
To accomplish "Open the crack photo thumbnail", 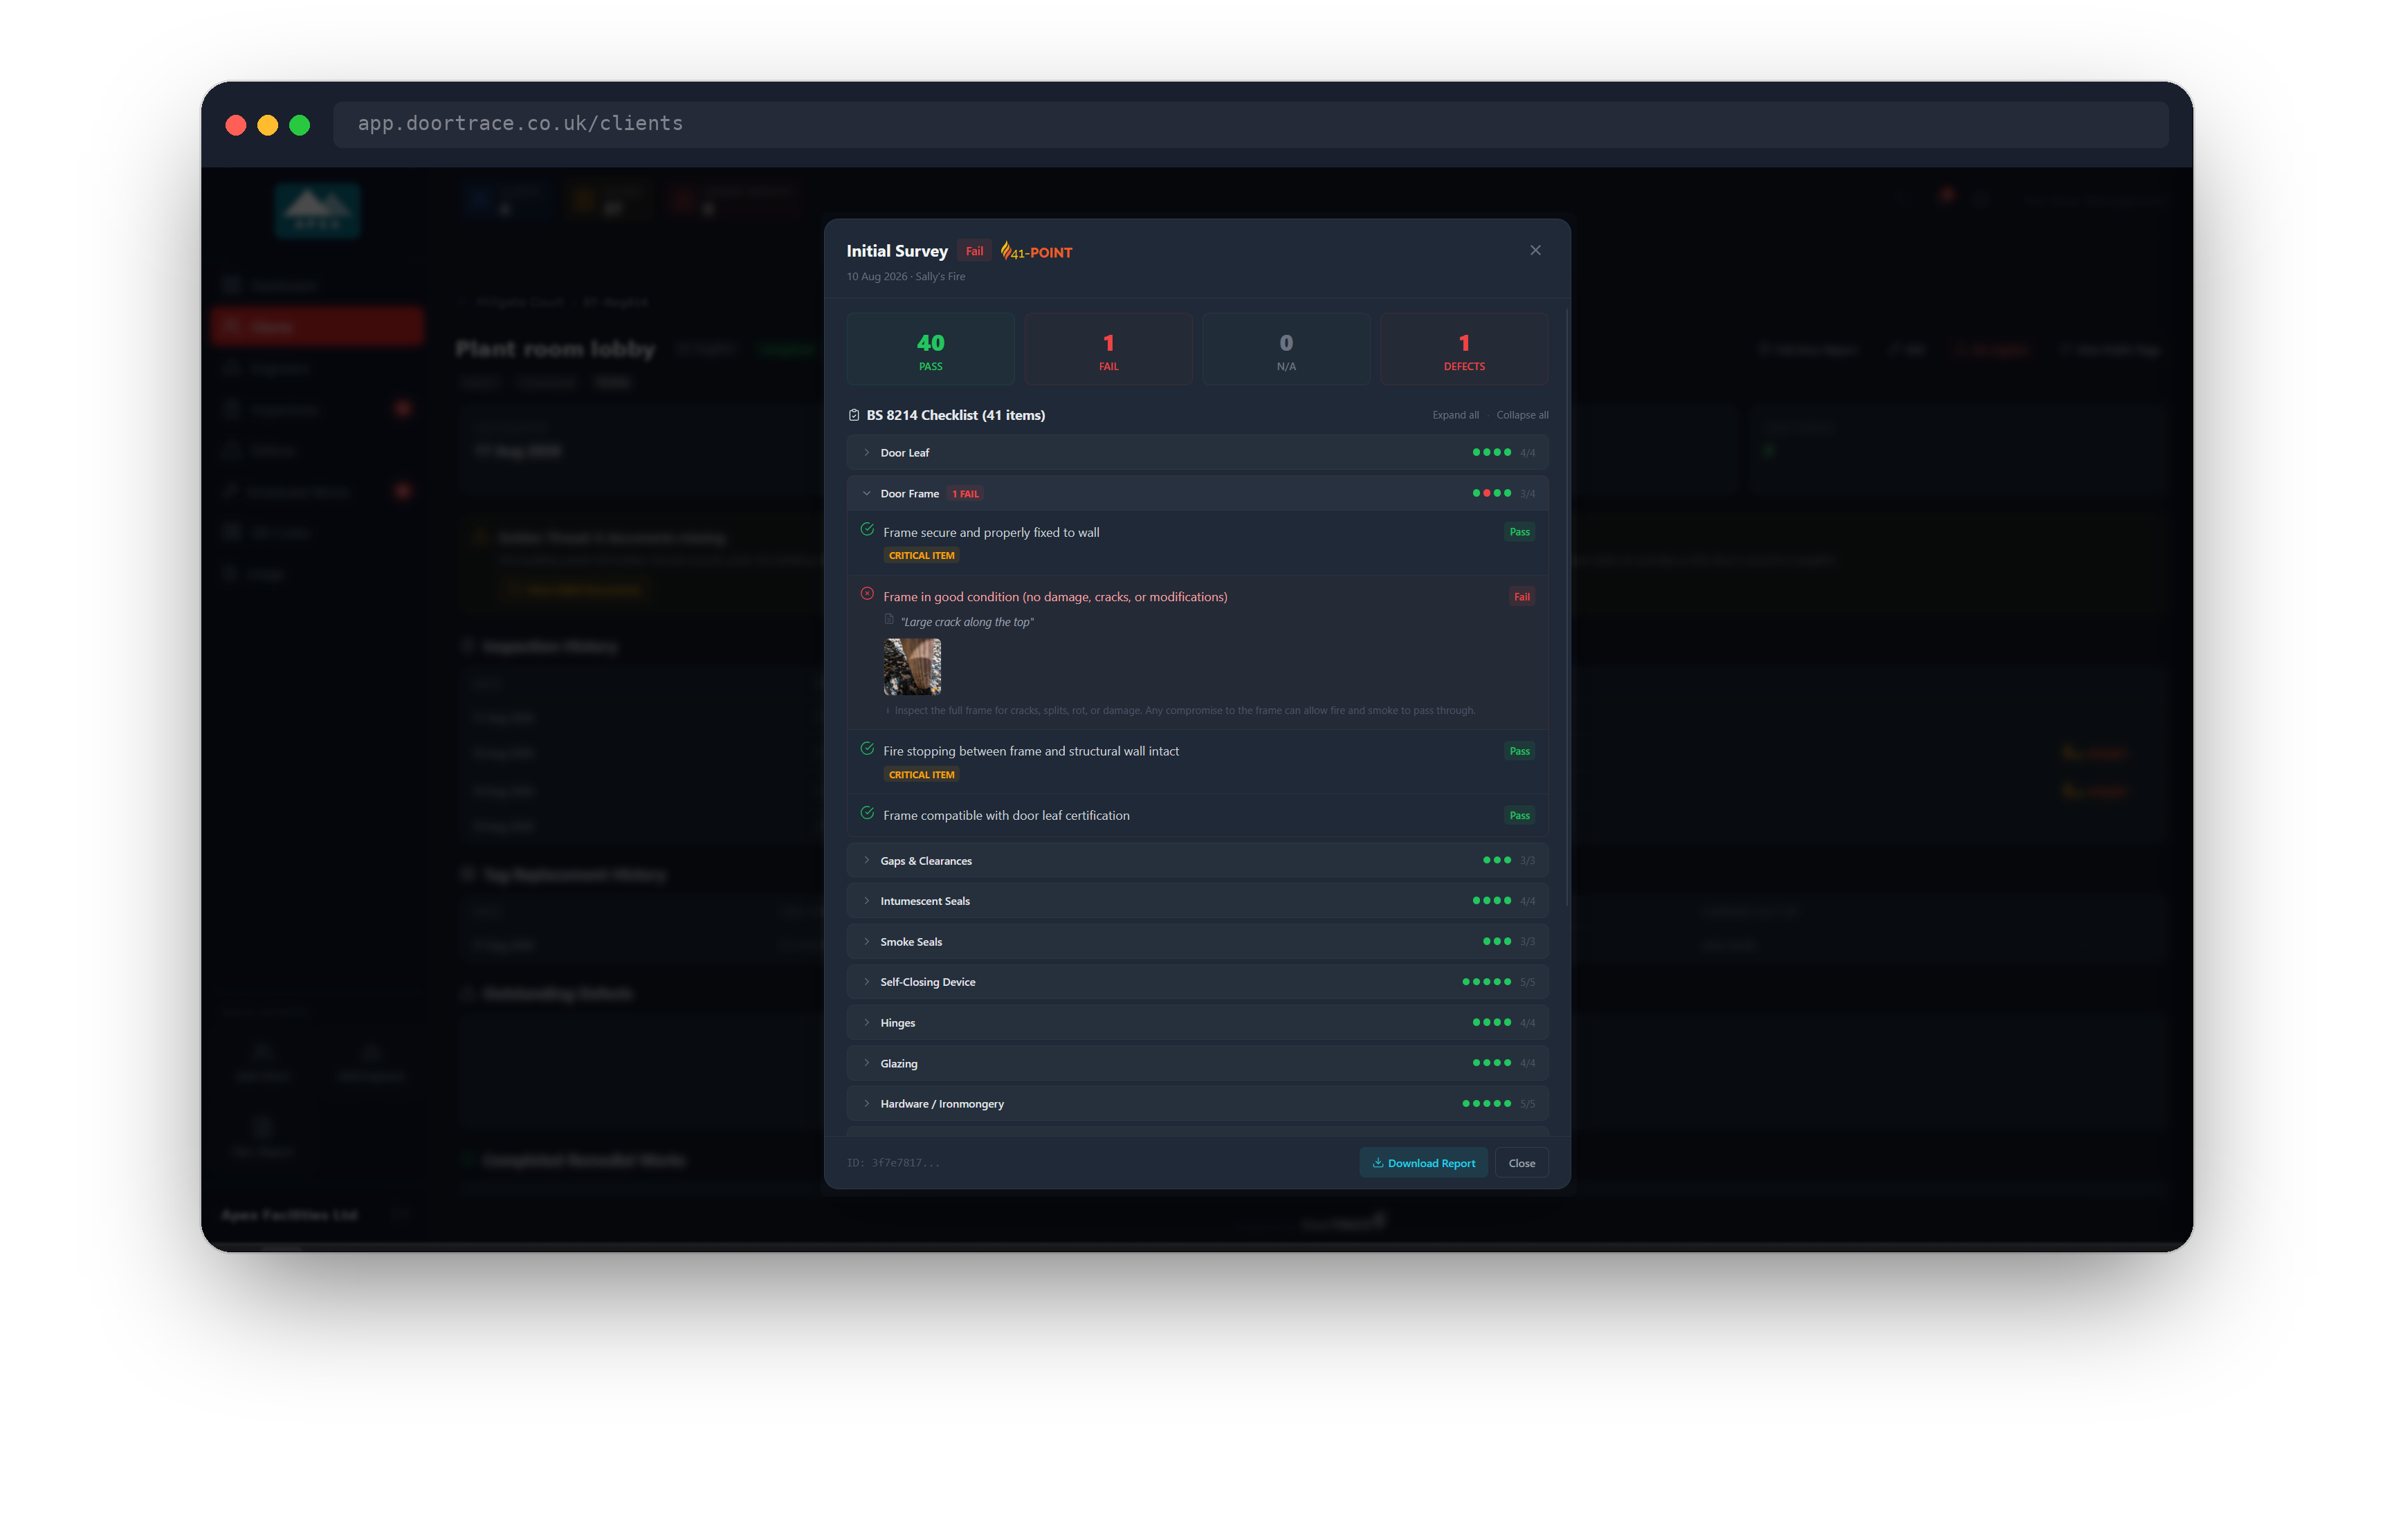I will tap(912, 667).
